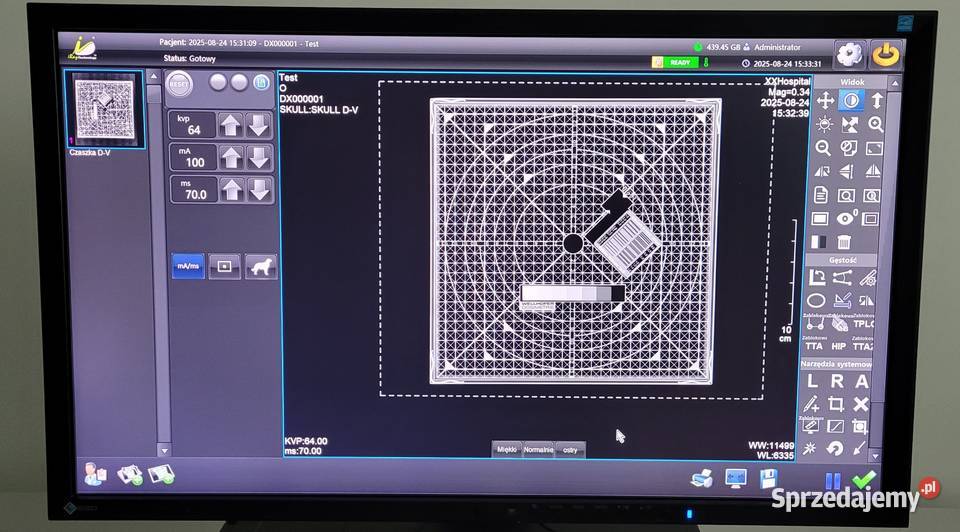Collapse the Gęstość section header

843,260
